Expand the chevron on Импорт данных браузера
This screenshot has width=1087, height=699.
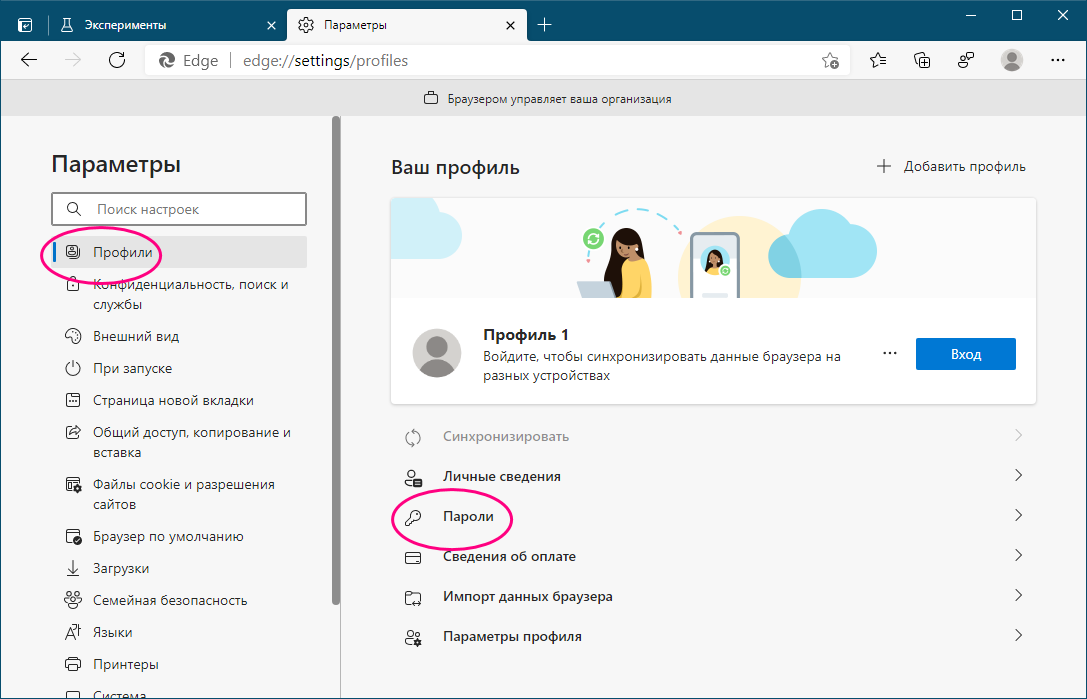(1018, 596)
